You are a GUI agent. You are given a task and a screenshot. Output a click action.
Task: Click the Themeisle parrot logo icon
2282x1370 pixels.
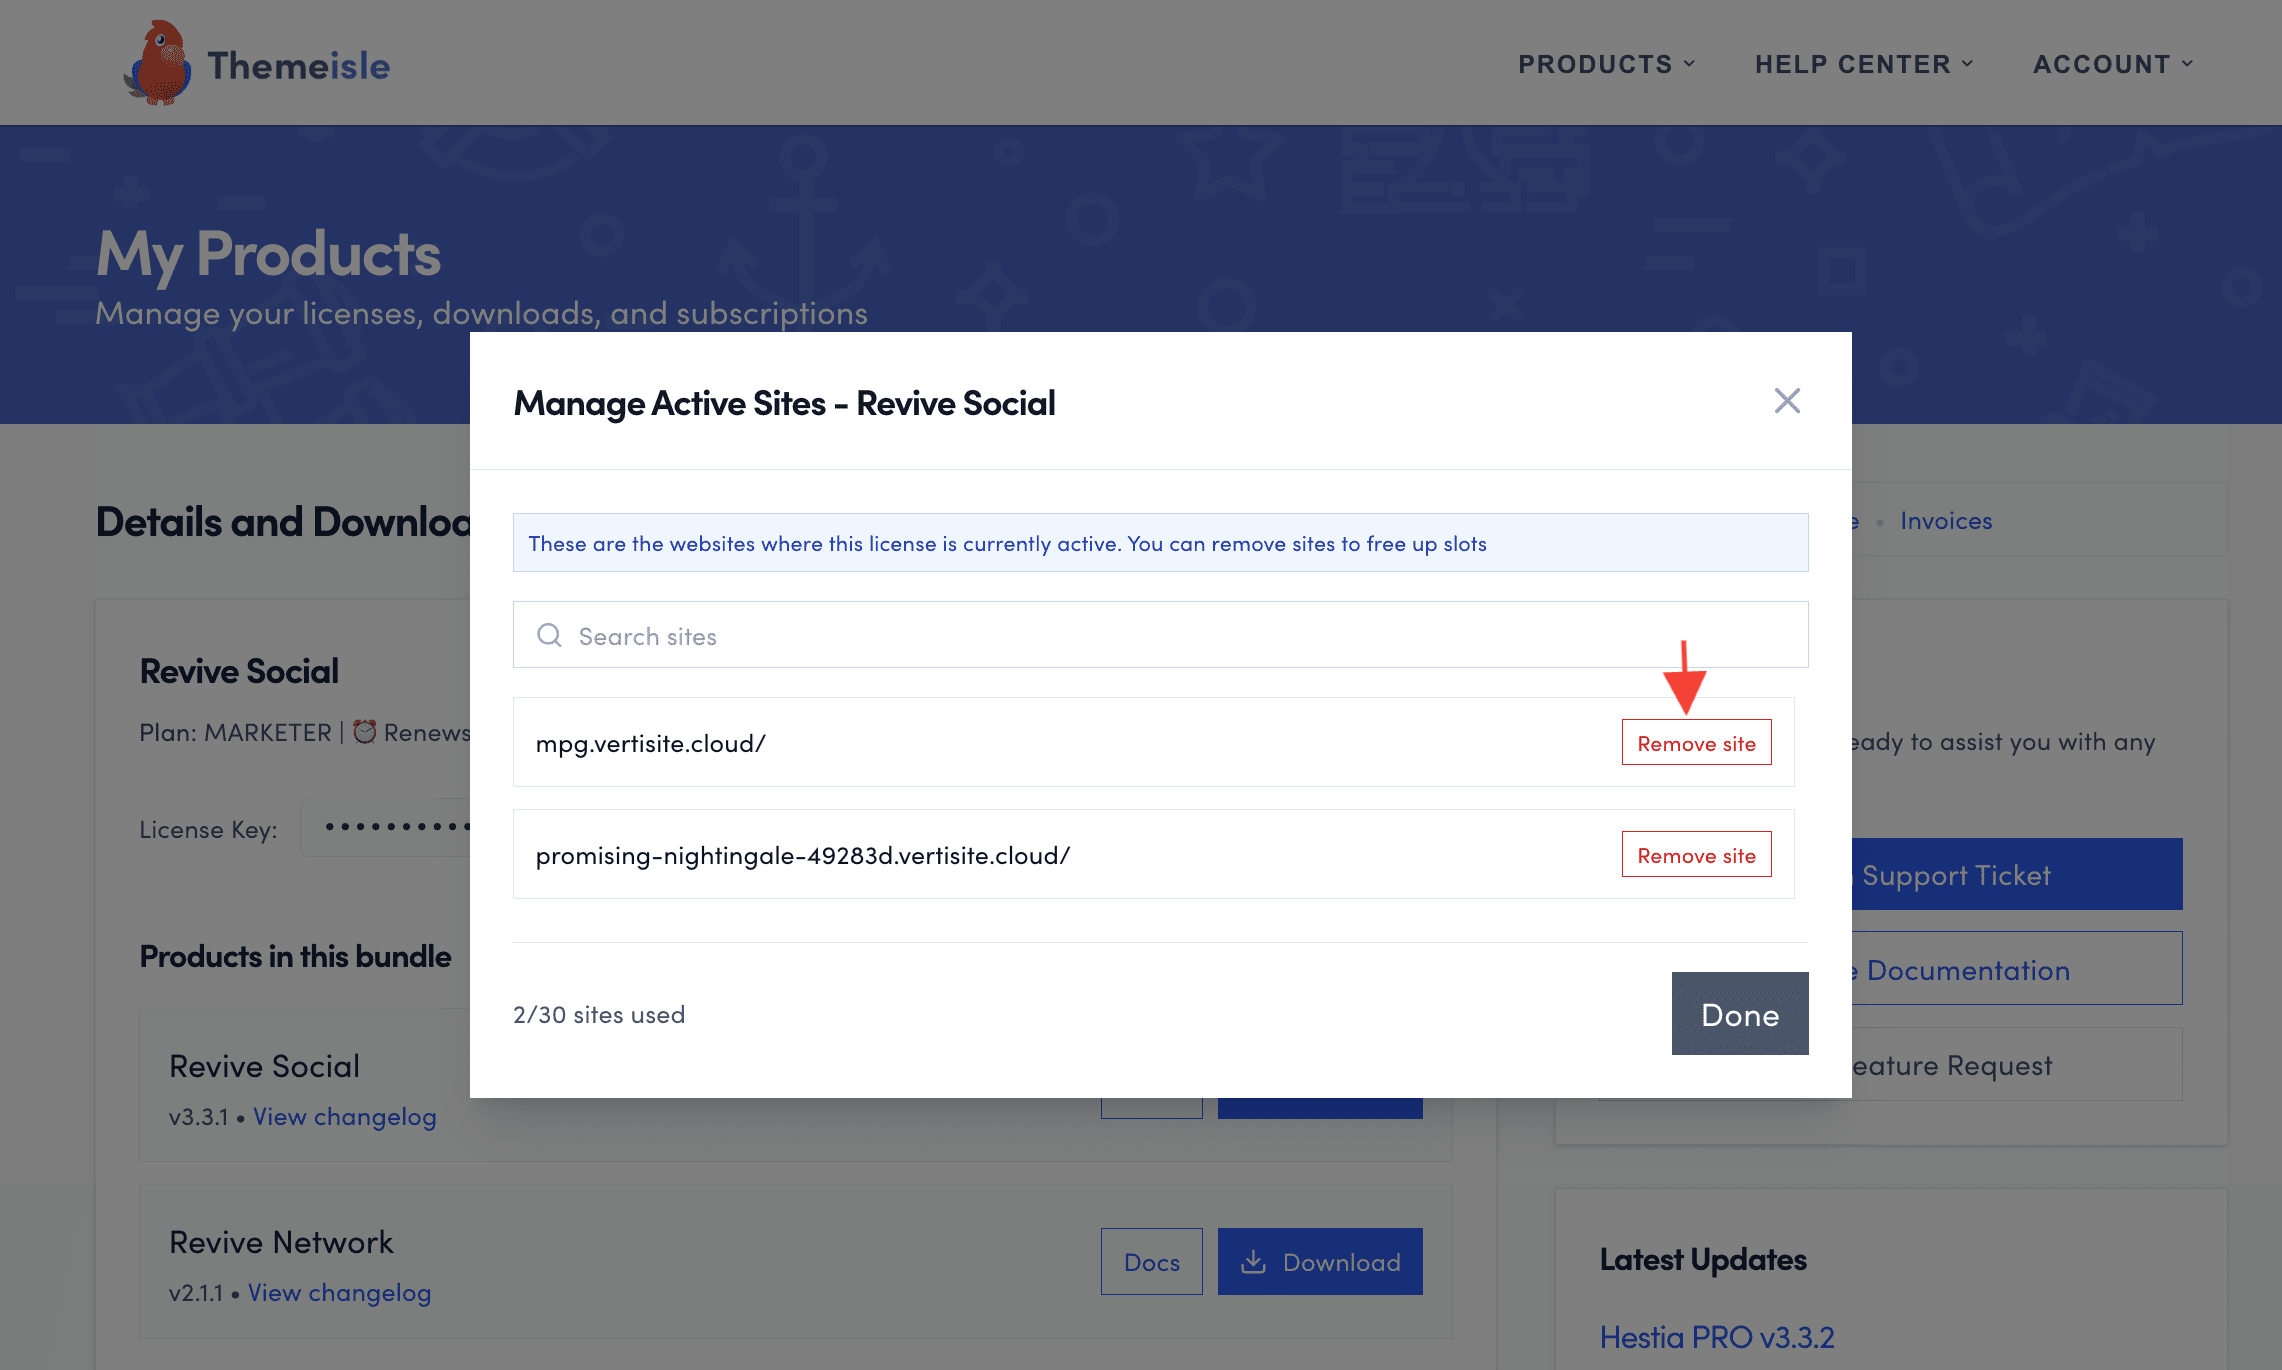click(x=158, y=64)
